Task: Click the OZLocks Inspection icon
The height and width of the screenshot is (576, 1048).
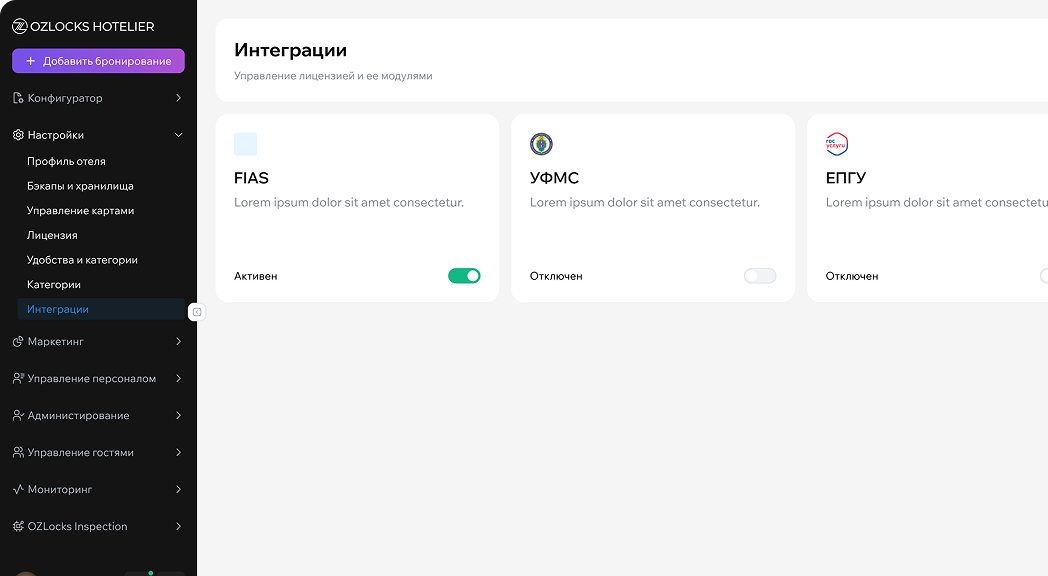Action: click(x=18, y=527)
